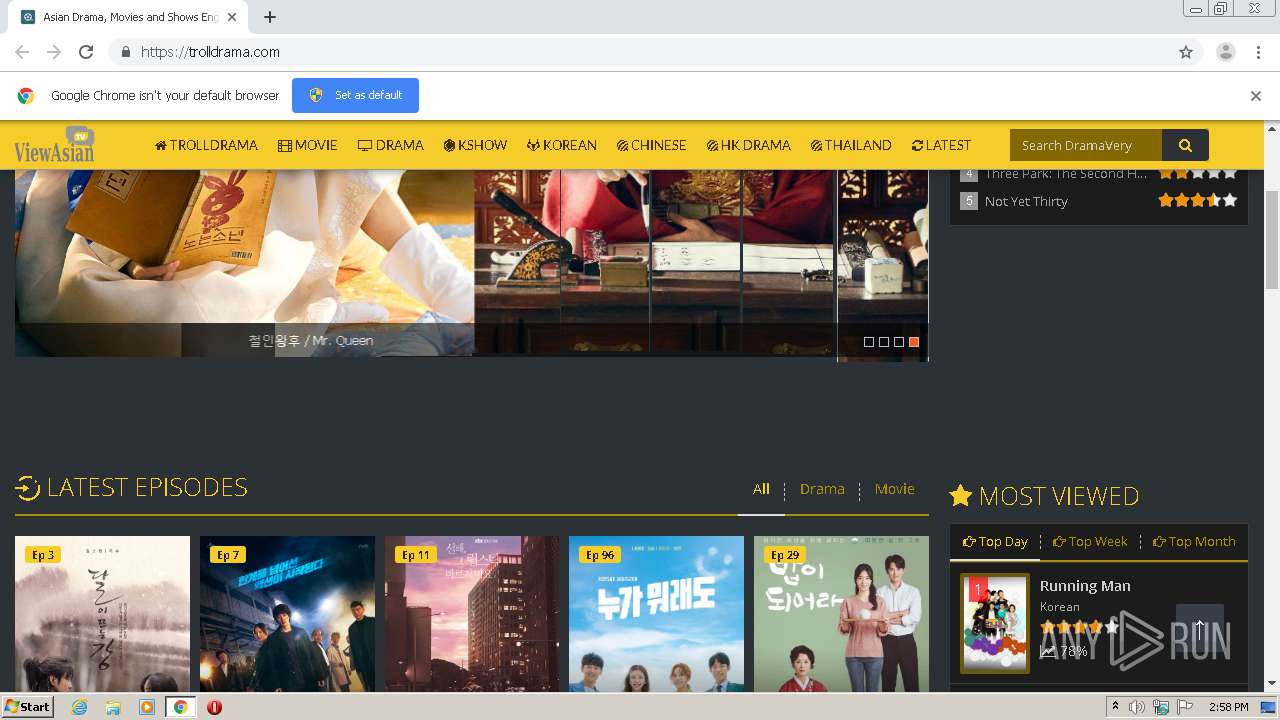Set Chrome as default browser

pyautogui.click(x=355, y=95)
